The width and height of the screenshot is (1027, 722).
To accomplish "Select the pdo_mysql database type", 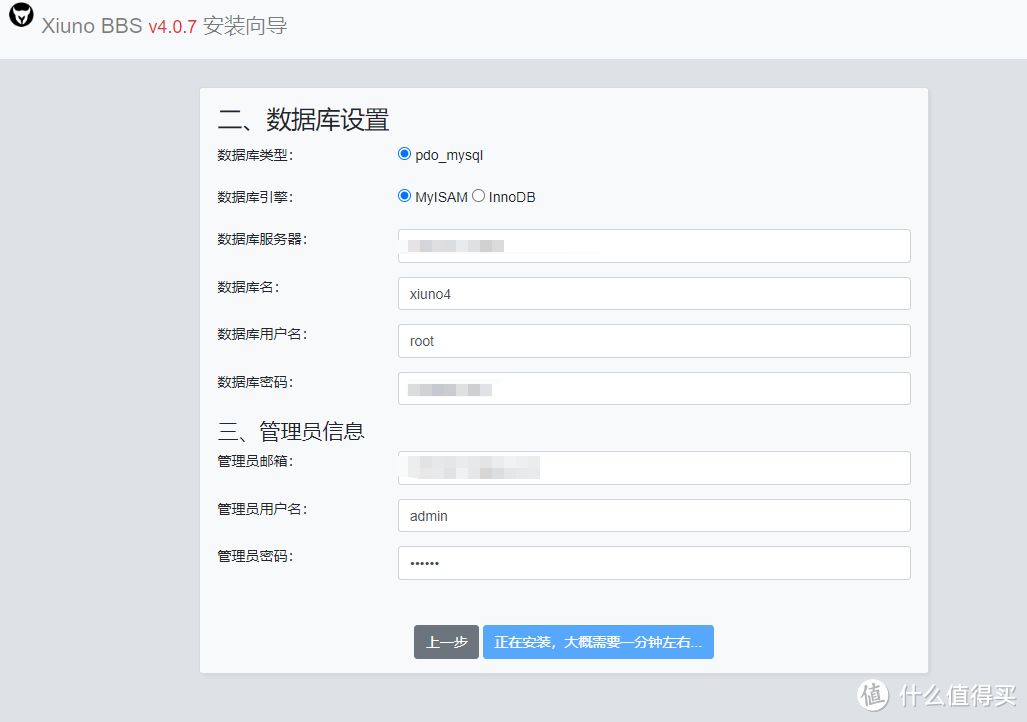I will click(404, 153).
